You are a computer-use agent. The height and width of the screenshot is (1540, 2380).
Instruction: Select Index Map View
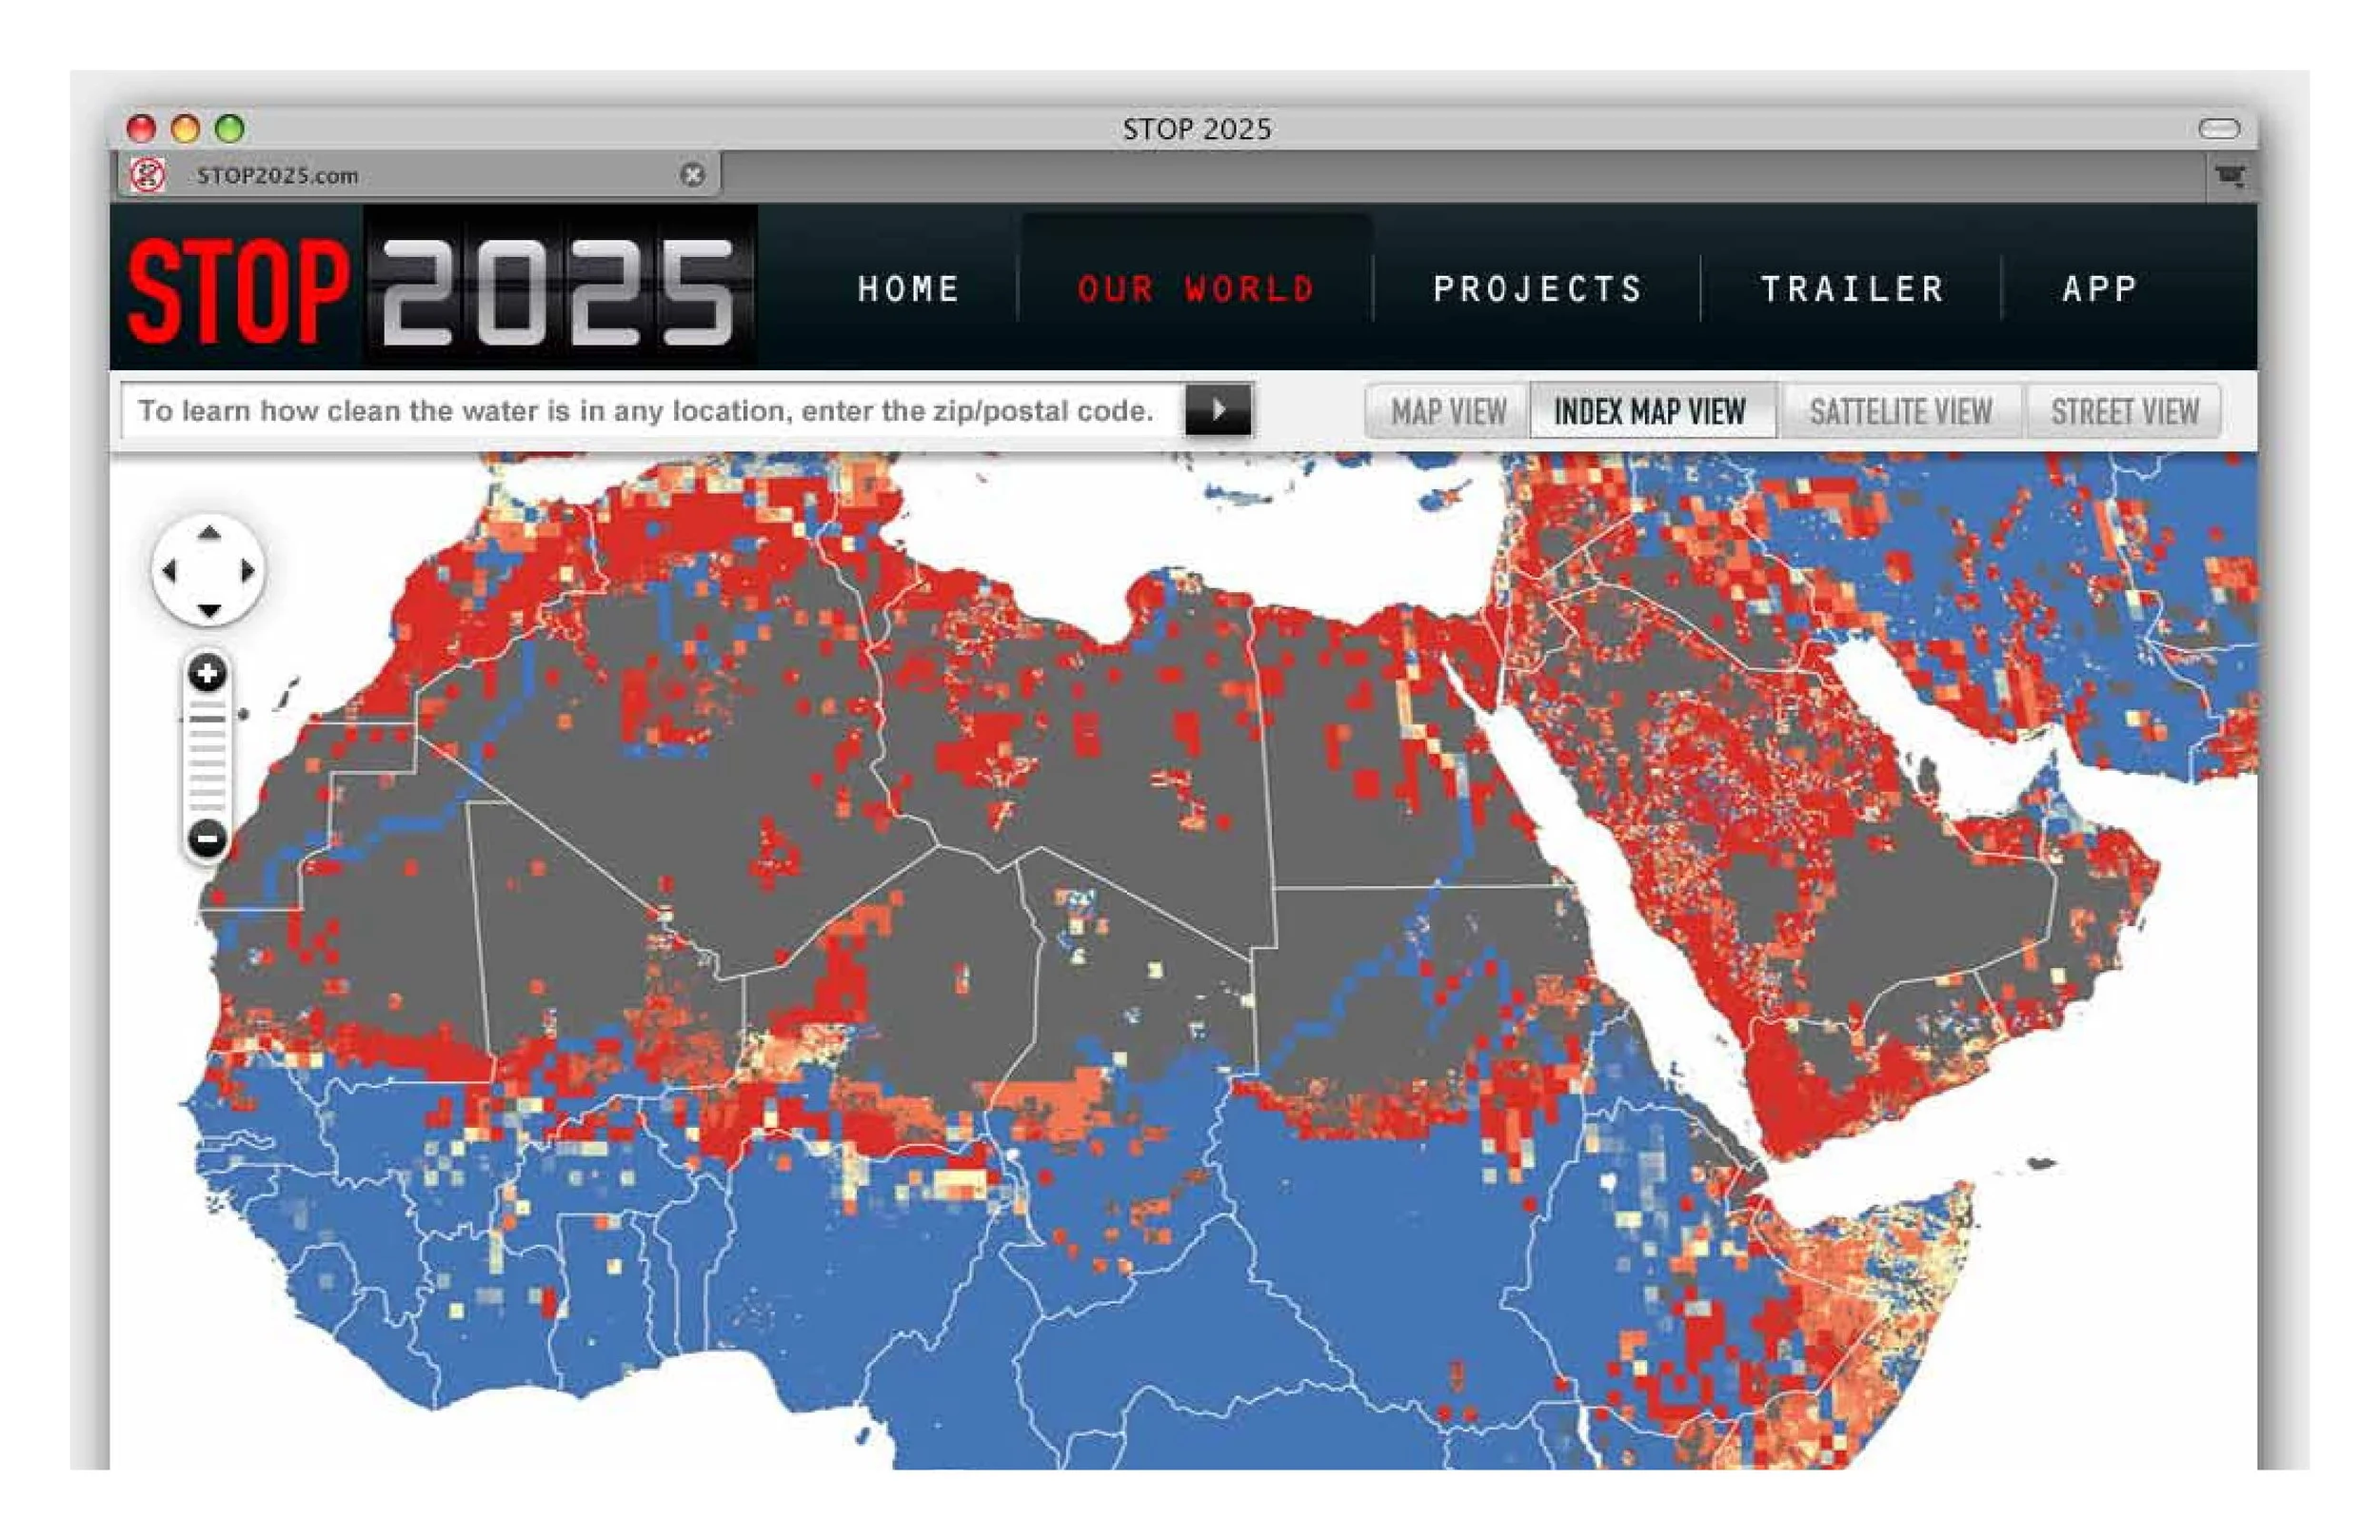tap(1651, 411)
